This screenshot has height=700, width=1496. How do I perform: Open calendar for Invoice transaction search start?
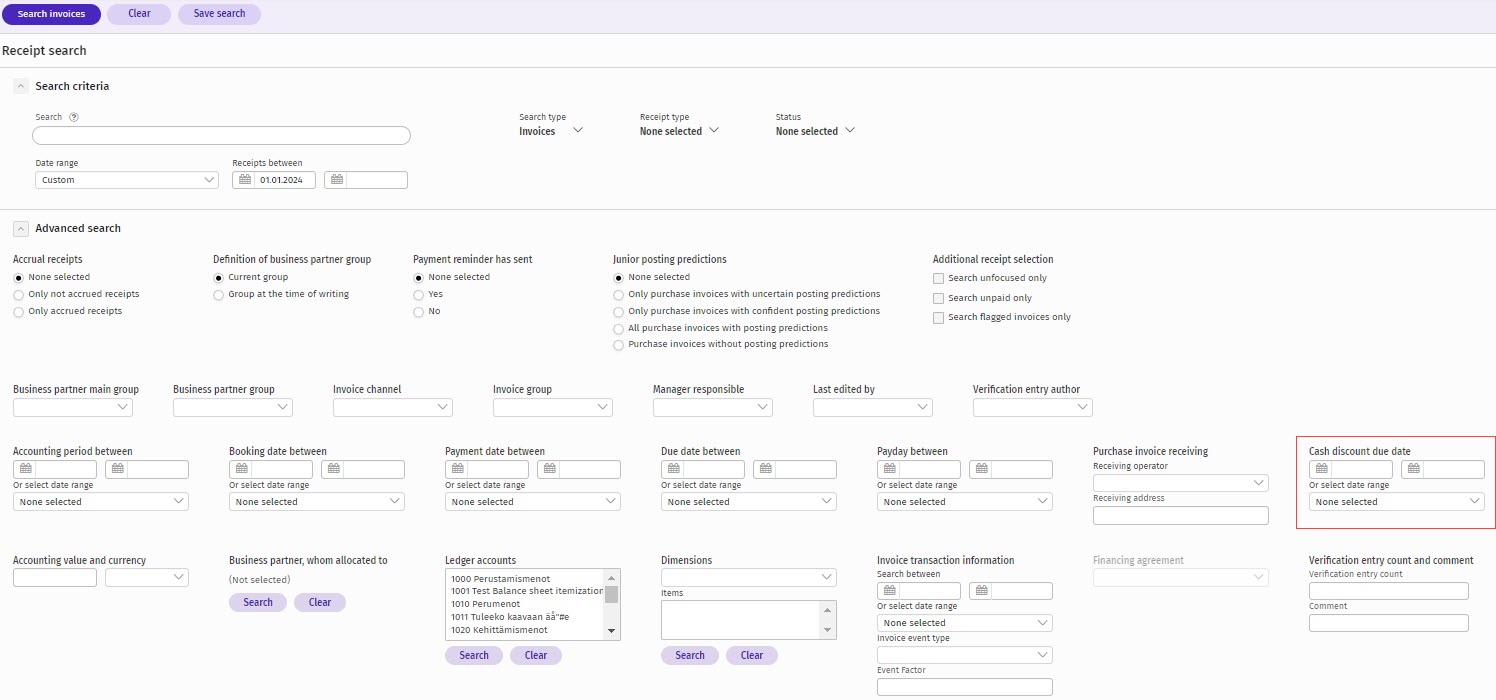889,591
